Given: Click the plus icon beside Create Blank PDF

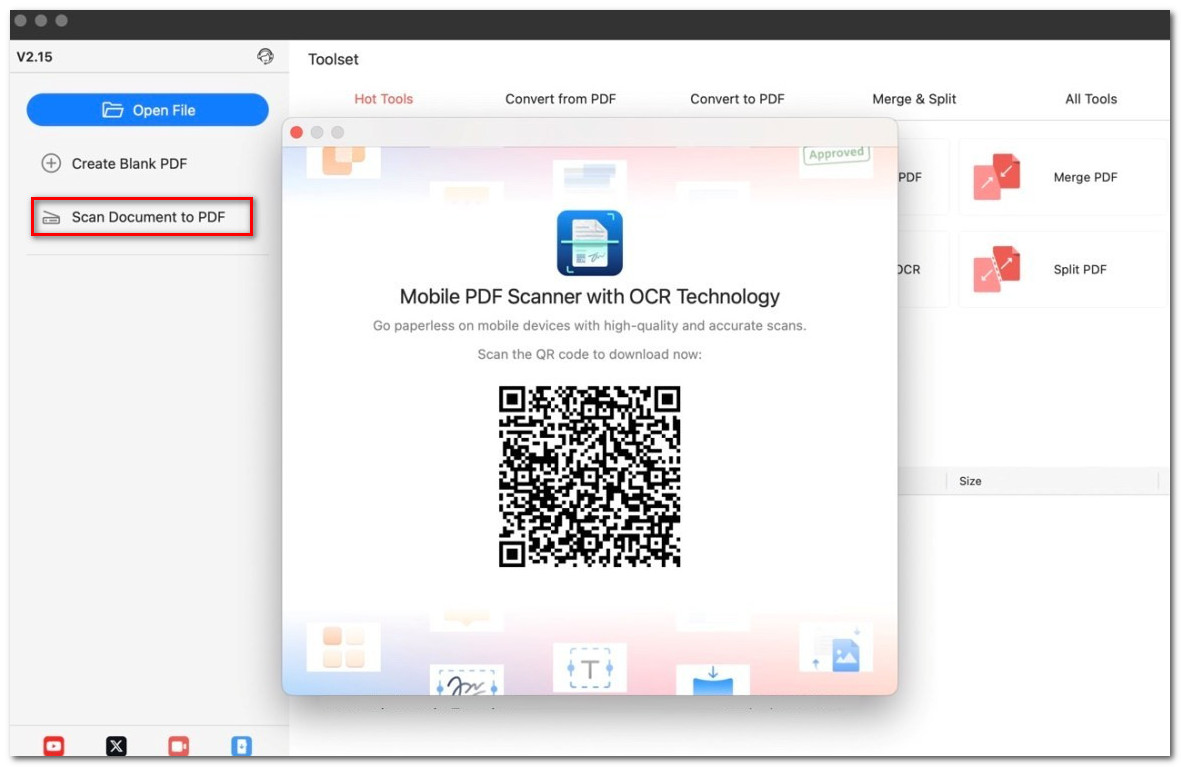Looking at the screenshot, I should coord(51,164).
